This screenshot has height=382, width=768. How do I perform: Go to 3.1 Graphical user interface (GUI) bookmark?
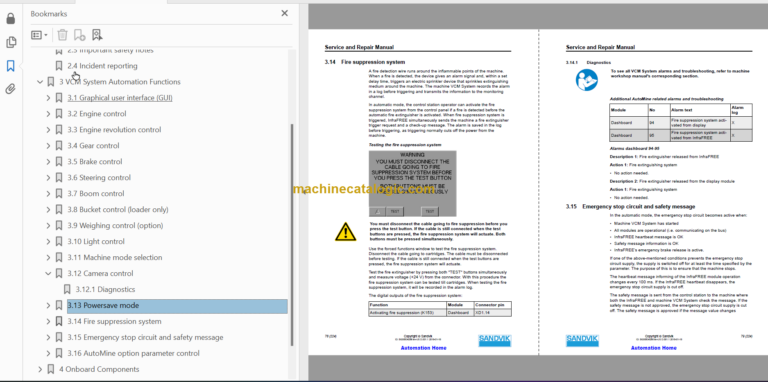[120, 98]
